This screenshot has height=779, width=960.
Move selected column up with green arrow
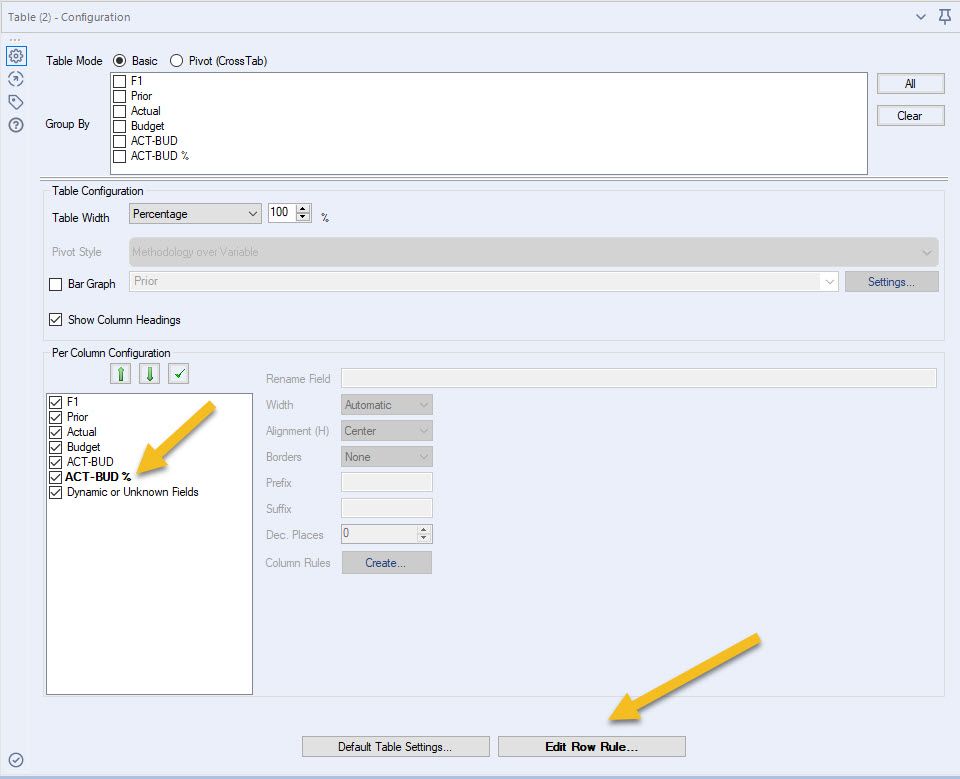coord(121,374)
